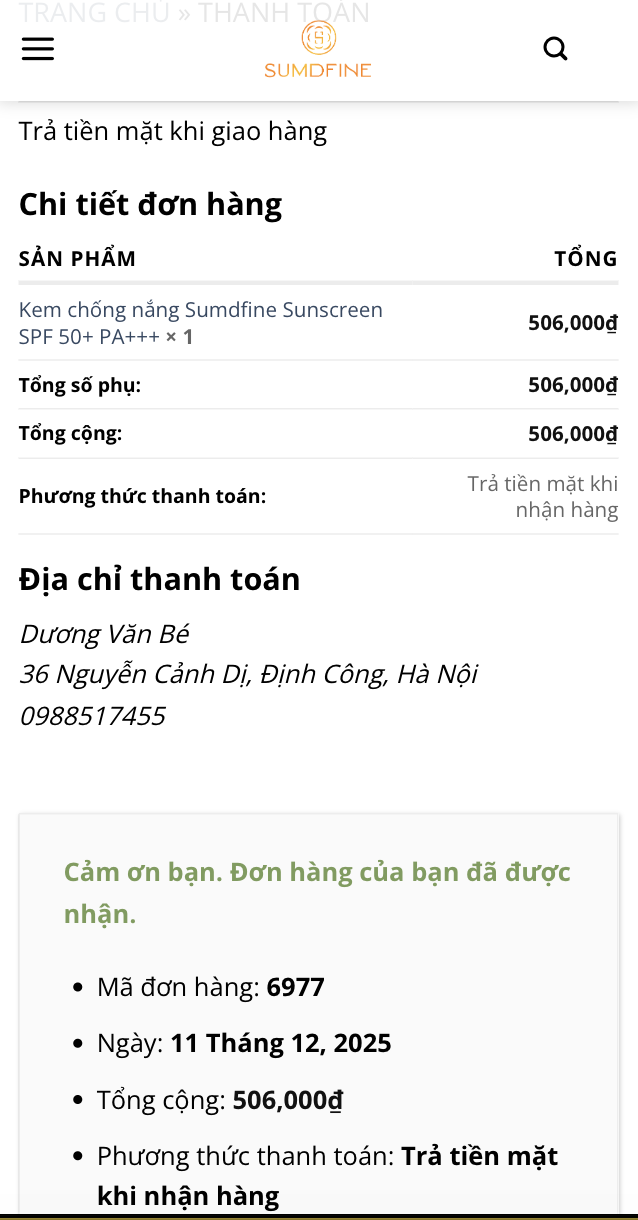Select the THANH TOÁN breadcrumb entry
Image resolution: width=638 pixels, height=1220 pixels.
281,13
